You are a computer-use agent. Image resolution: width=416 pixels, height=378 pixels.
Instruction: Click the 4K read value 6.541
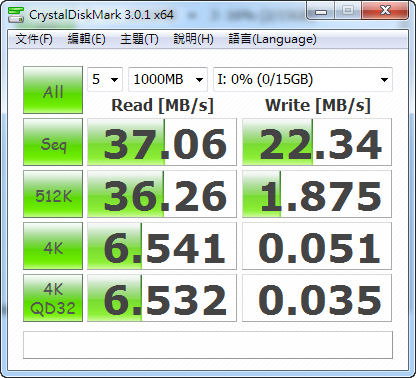pos(162,246)
